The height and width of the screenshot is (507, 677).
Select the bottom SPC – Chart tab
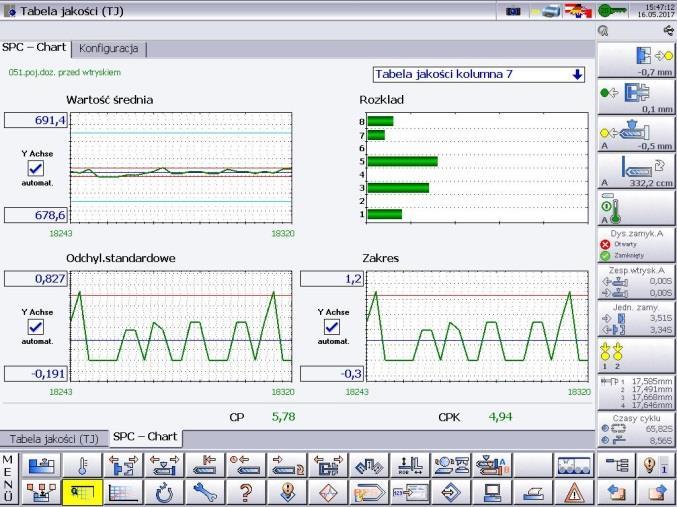point(145,437)
